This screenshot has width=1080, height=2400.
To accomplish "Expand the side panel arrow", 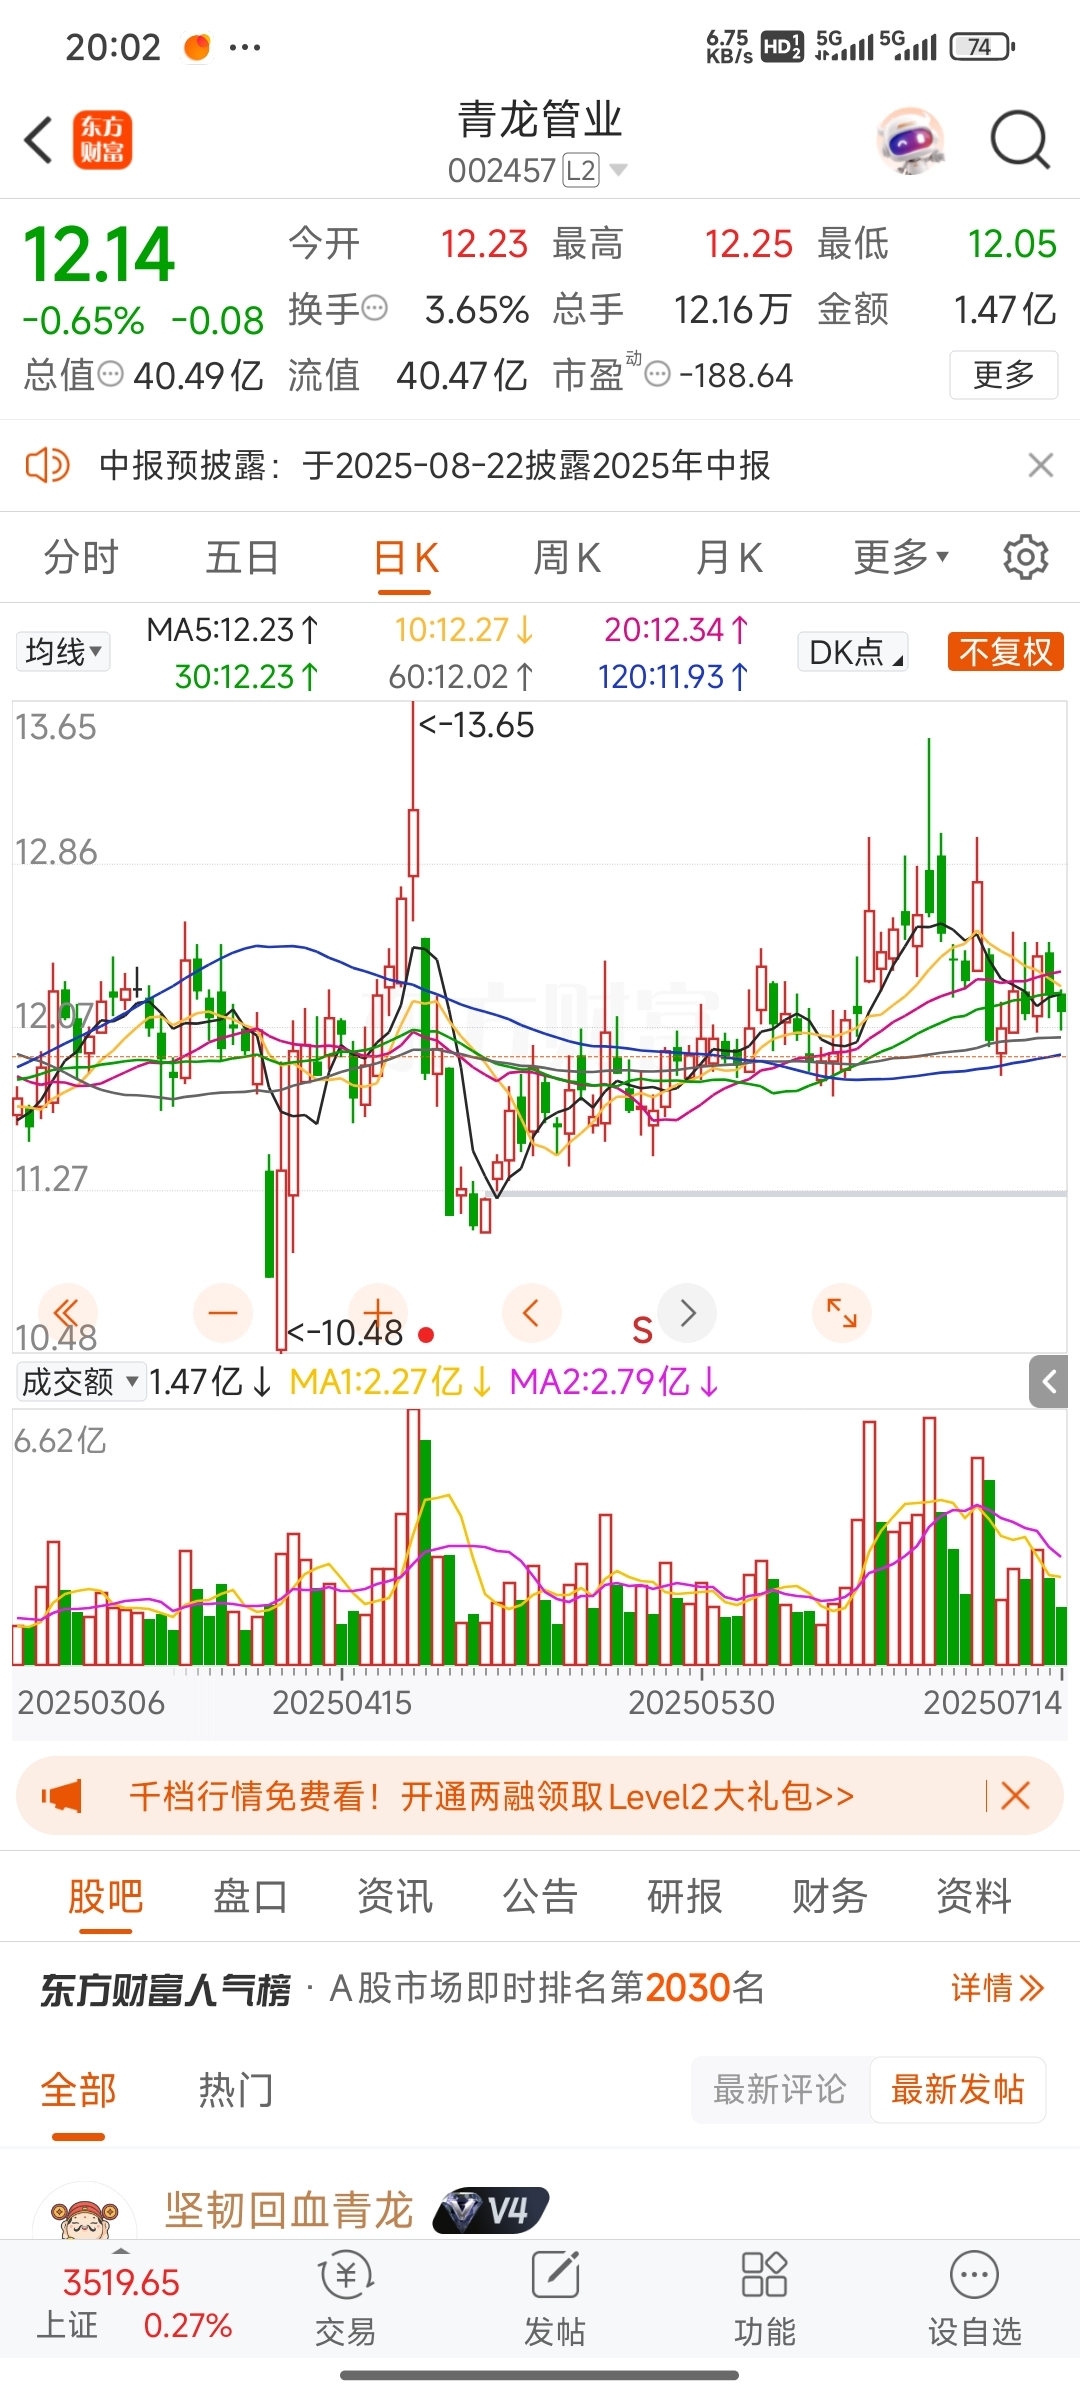I will tap(1048, 1382).
